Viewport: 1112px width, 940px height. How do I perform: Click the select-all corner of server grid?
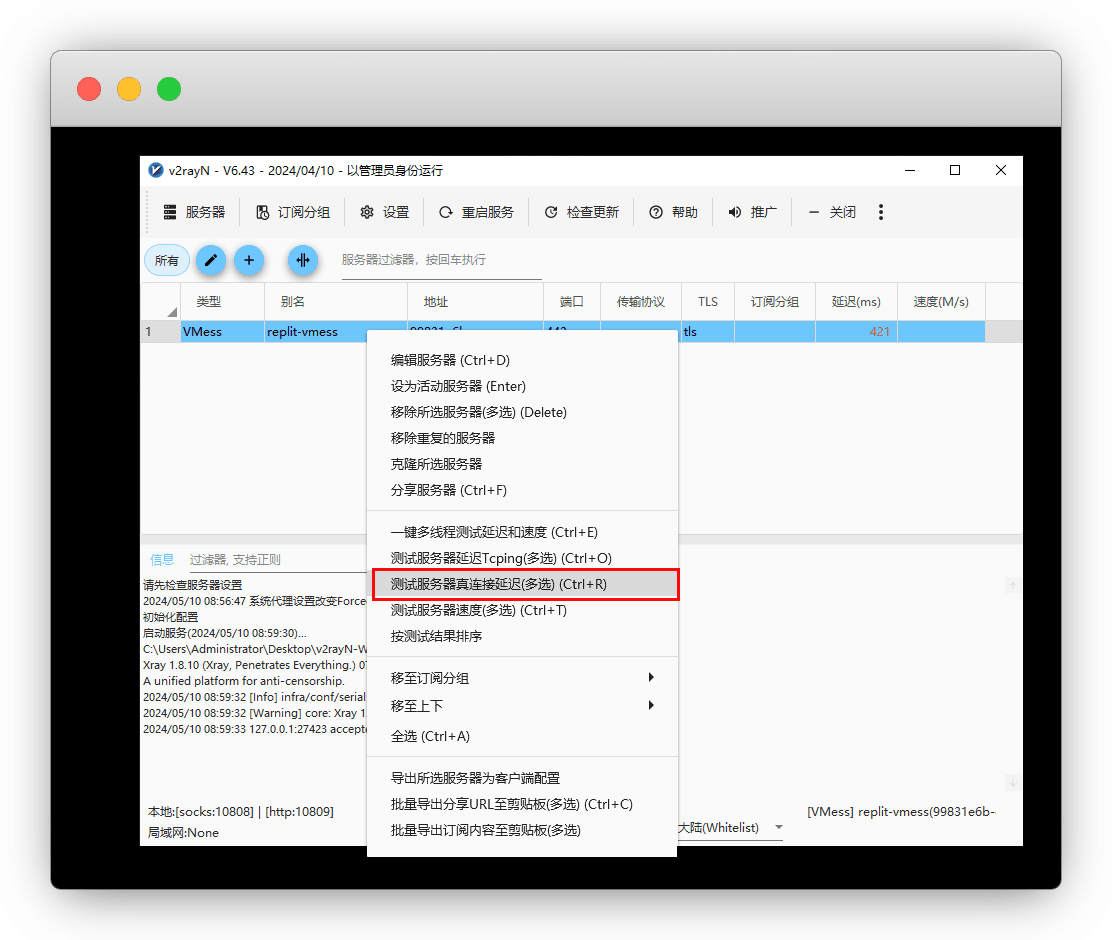click(x=161, y=302)
